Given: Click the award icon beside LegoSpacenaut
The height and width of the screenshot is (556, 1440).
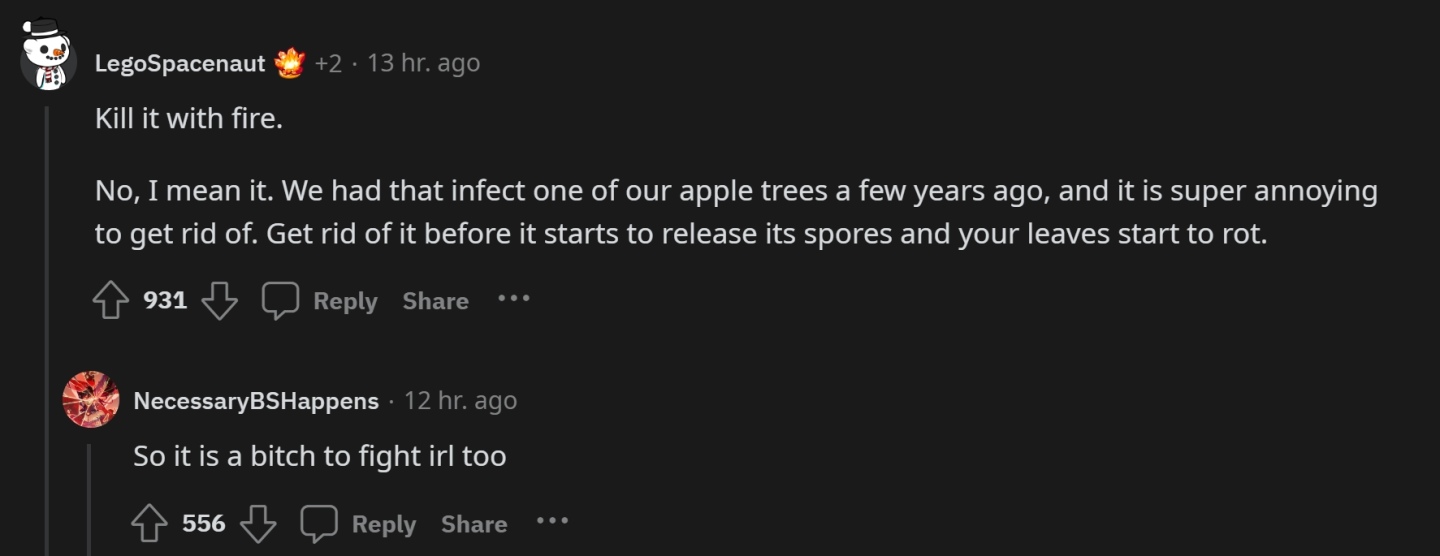Looking at the screenshot, I should coord(290,64).
